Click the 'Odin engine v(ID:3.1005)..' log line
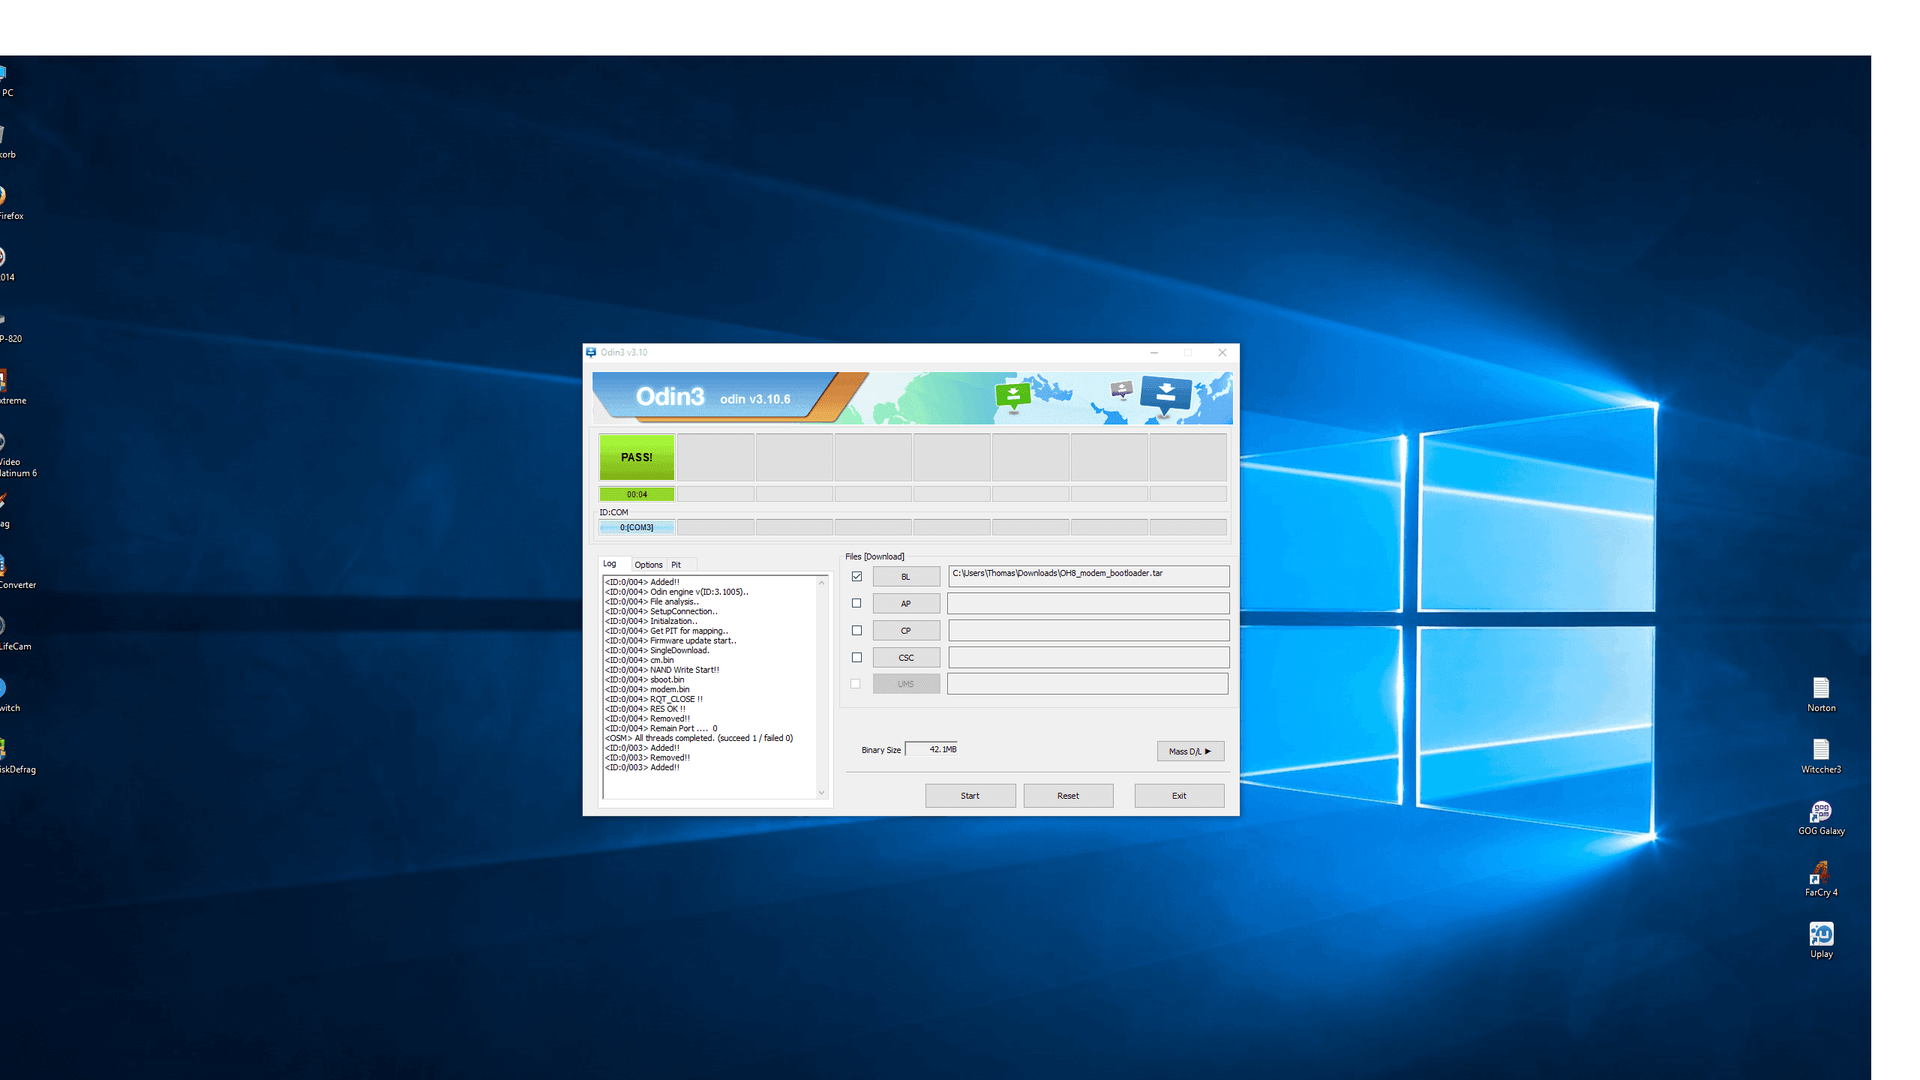Screen dimensions: 1920x1080 click(x=676, y=592)
